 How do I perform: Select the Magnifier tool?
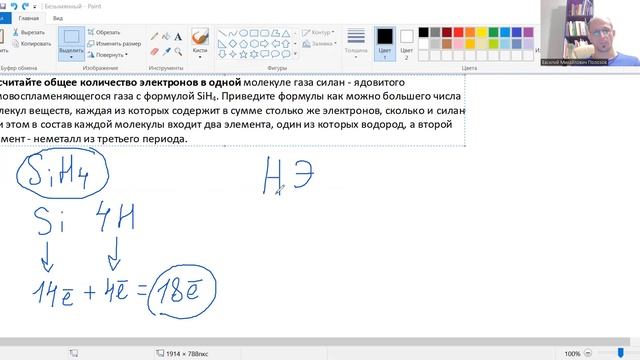coord(178,51)
